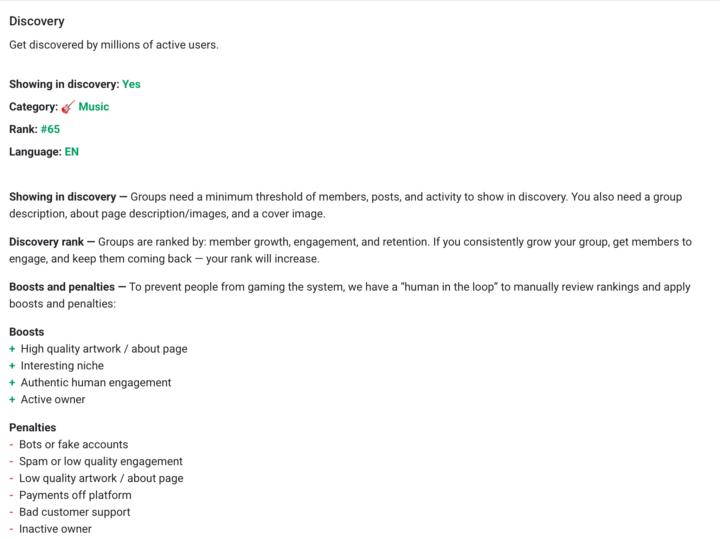The image size is (720, 539).
Task: Click the plus icon beside Interesting niche
Action: click(x=12, y=366)
